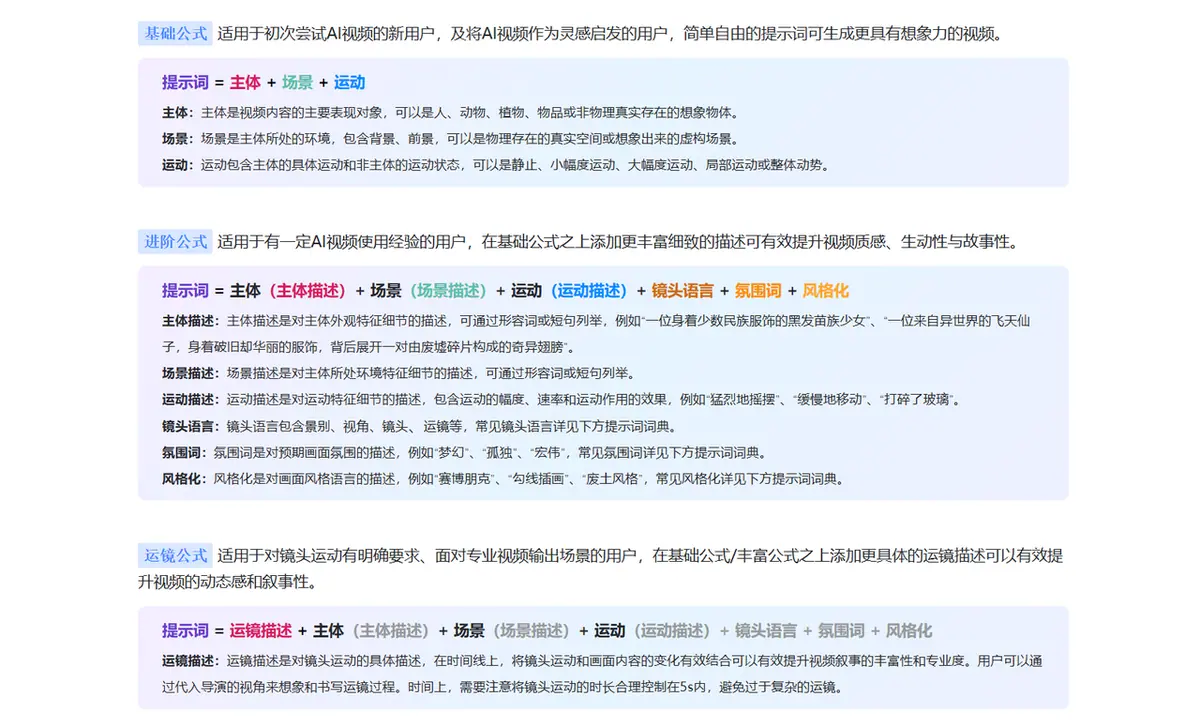1200x728 pixels.
Task: Click the orange 氛围词 in advanced formula
Action: tap(758, 291)
